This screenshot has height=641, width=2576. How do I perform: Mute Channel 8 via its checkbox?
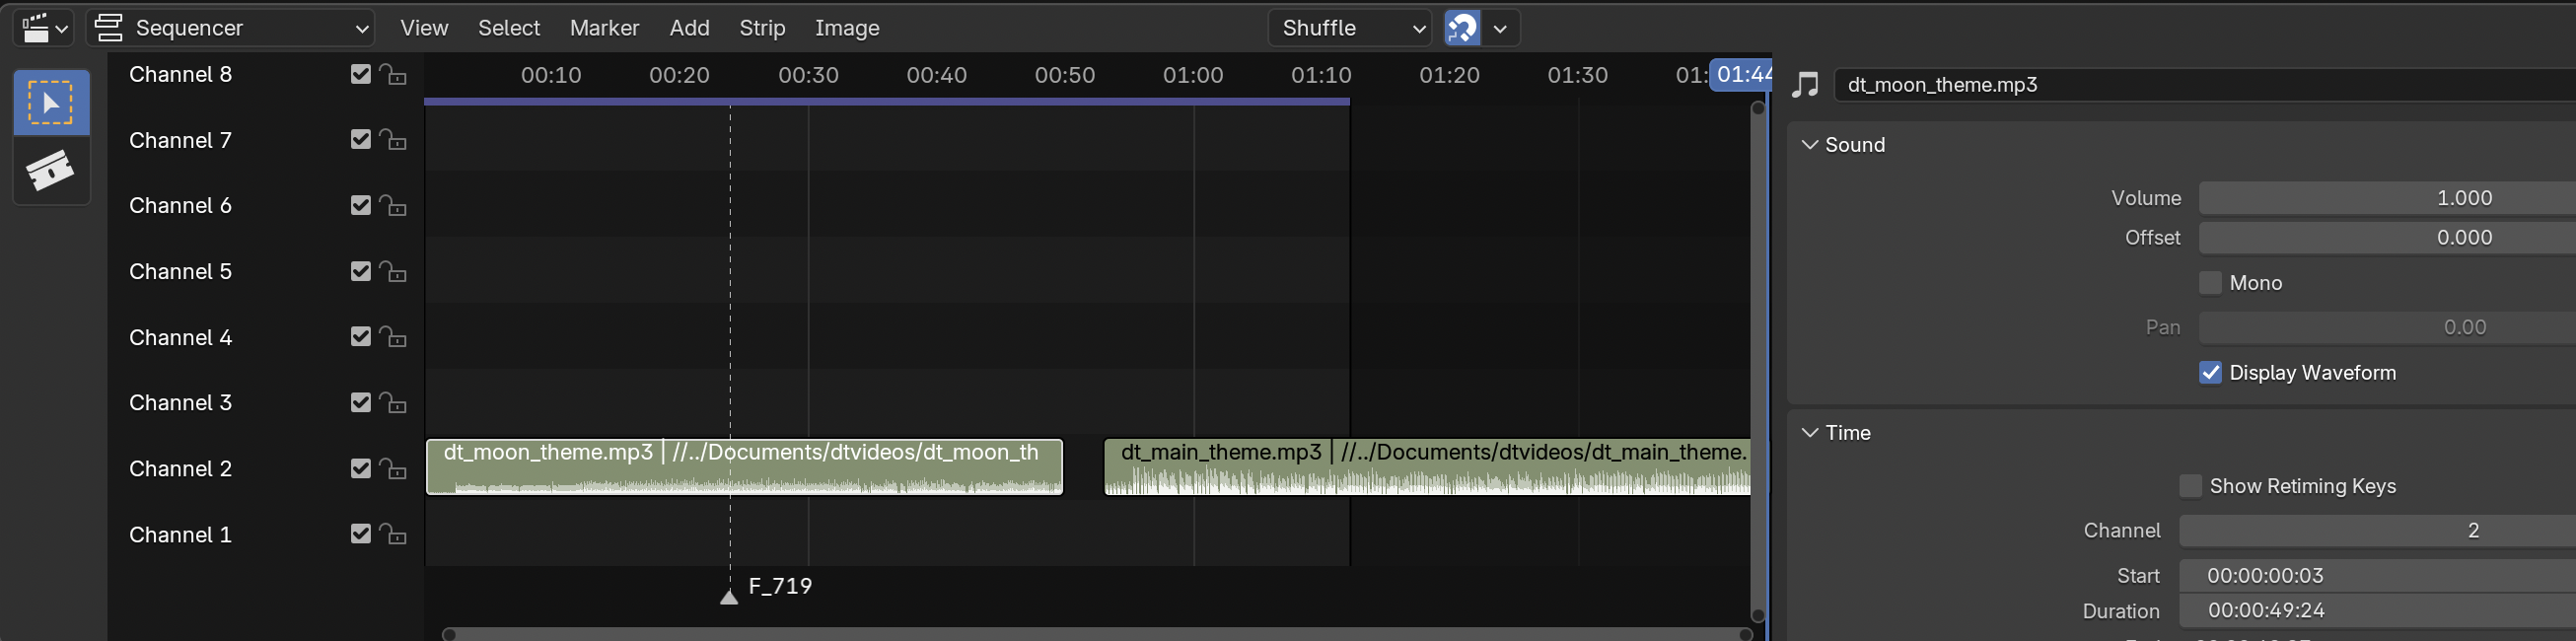coord(361,74)
